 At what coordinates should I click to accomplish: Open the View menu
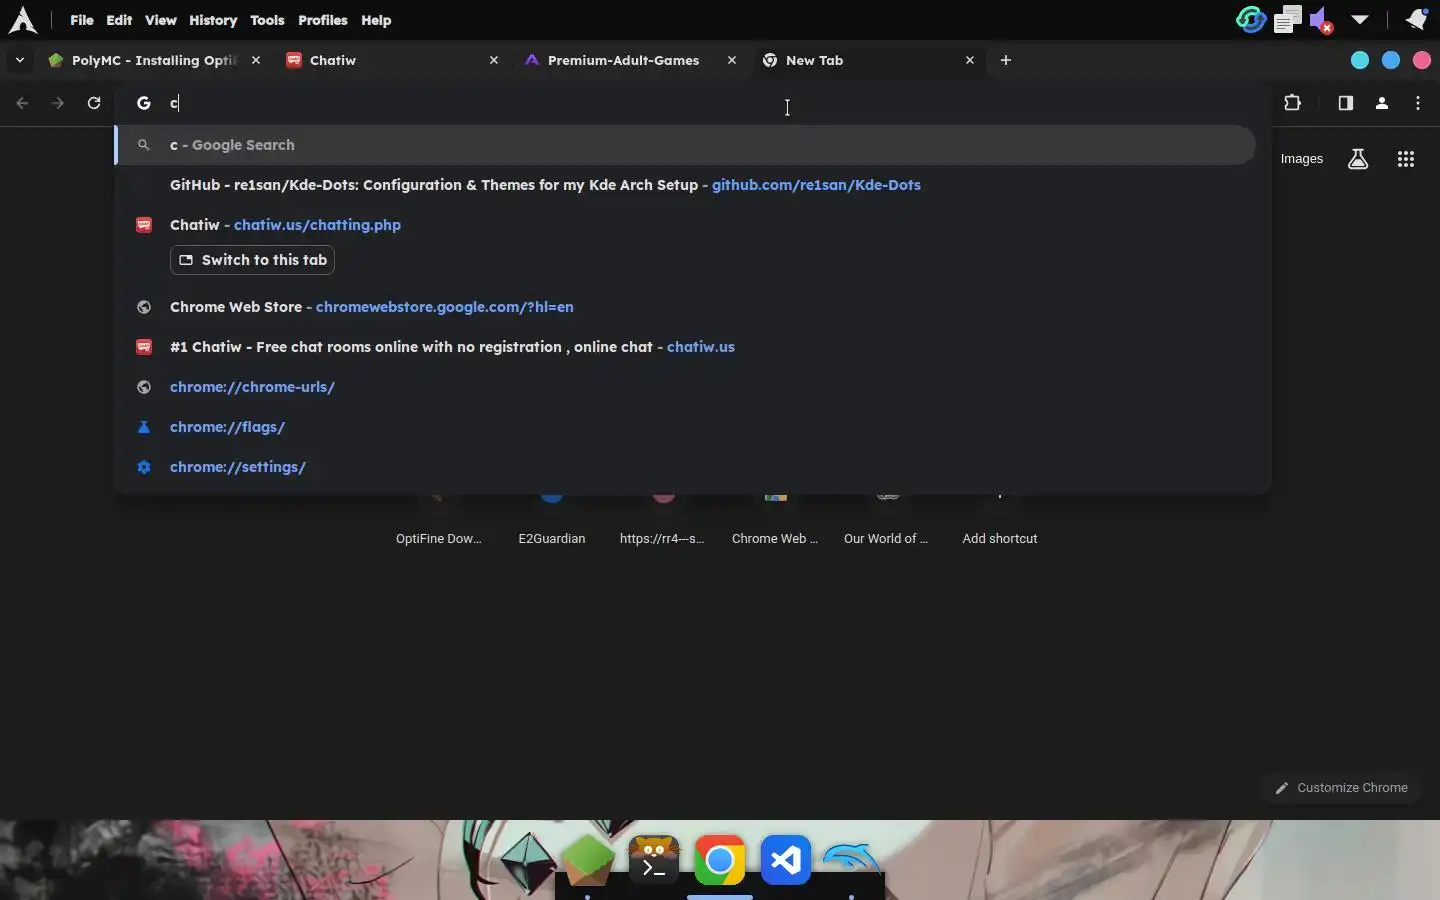[x=160, y=20]
